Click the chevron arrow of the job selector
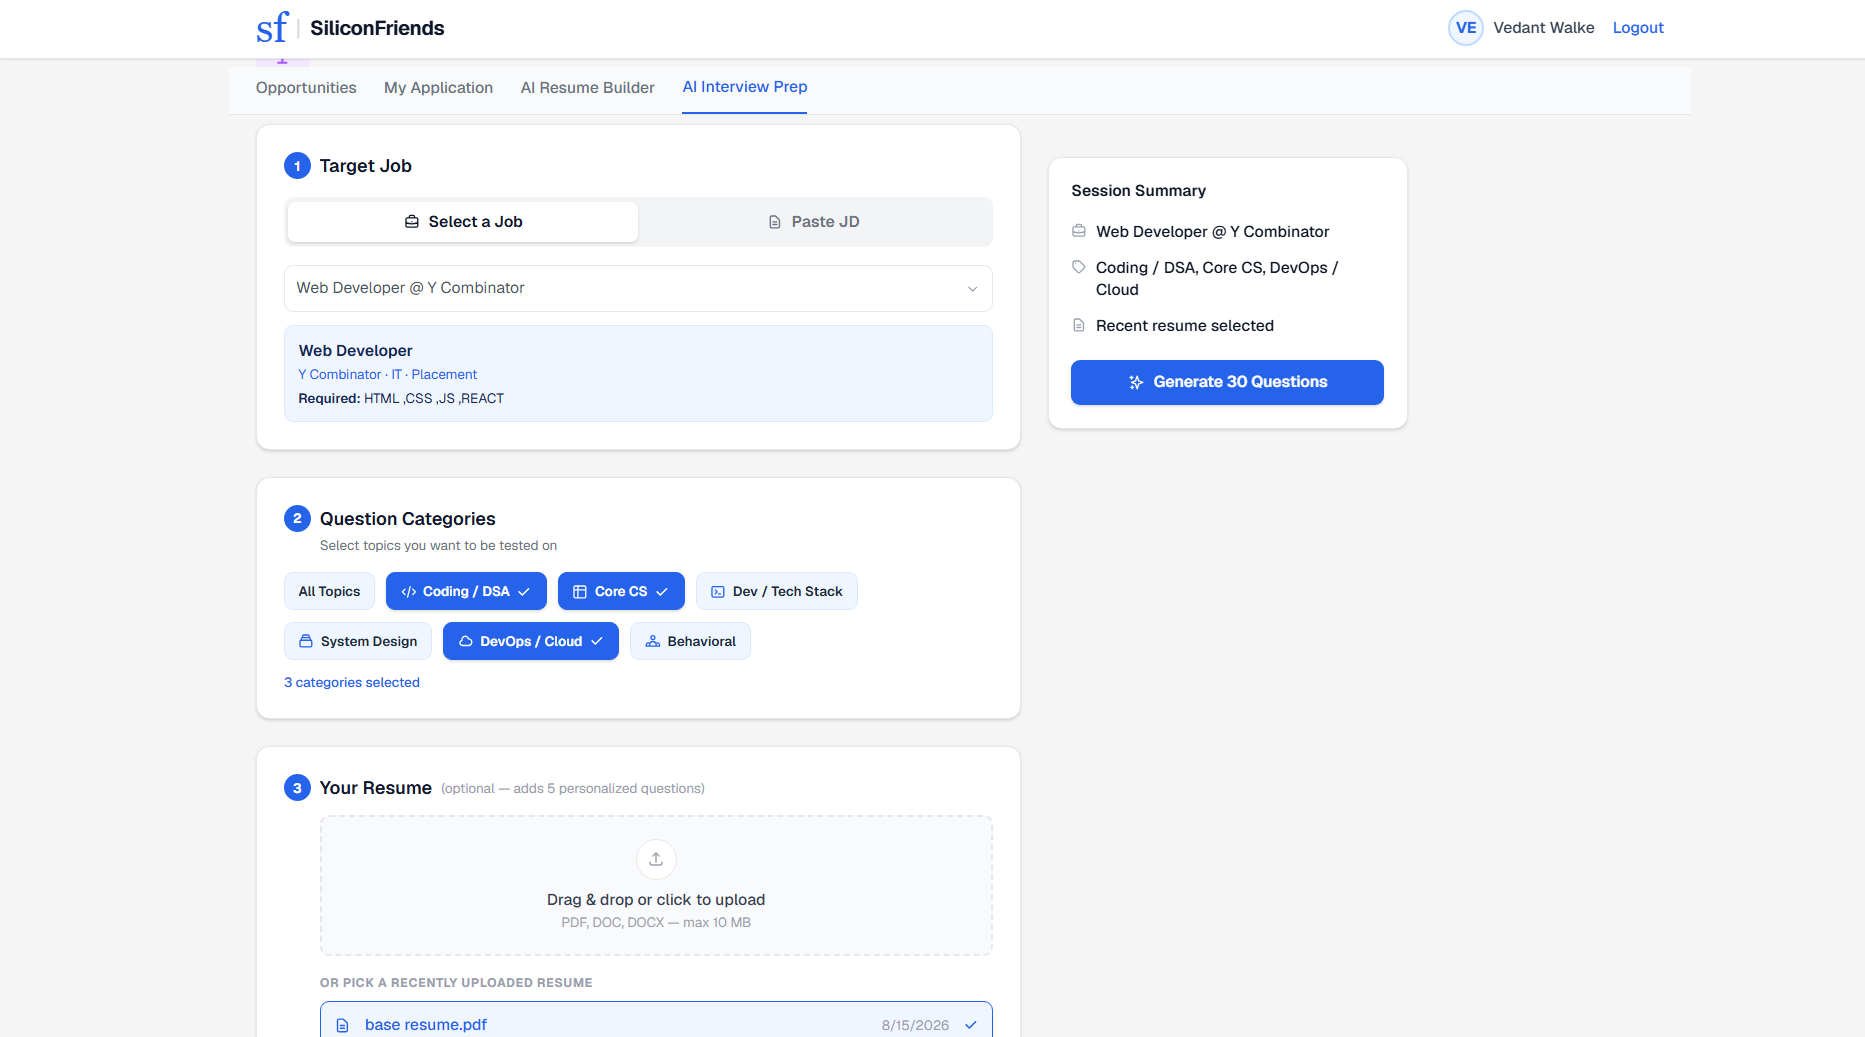Viewport: 1865px width, 1037px height. pos(972,289)
